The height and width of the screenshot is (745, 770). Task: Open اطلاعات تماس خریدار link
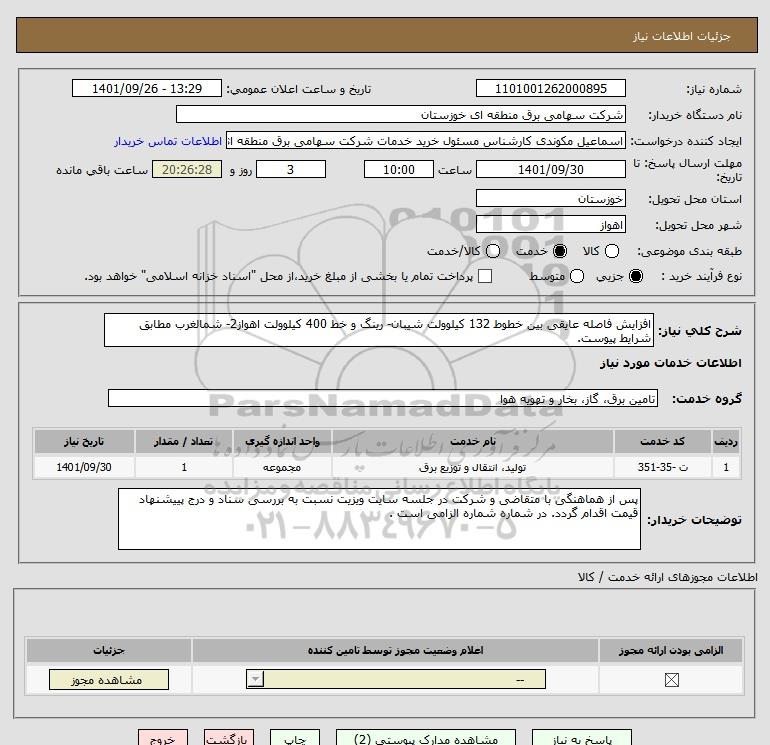tap(168, 141)
